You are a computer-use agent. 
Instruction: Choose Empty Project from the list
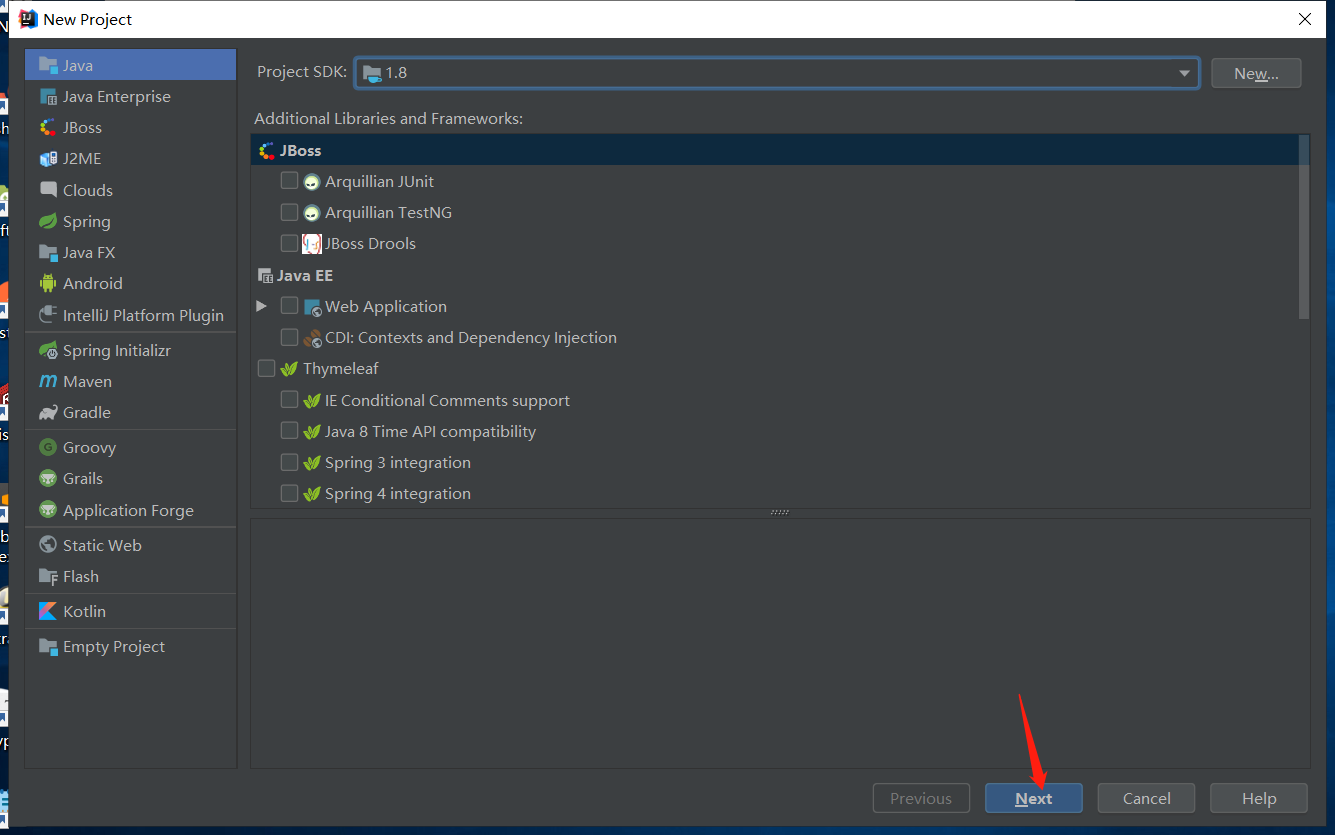point(113,646)
